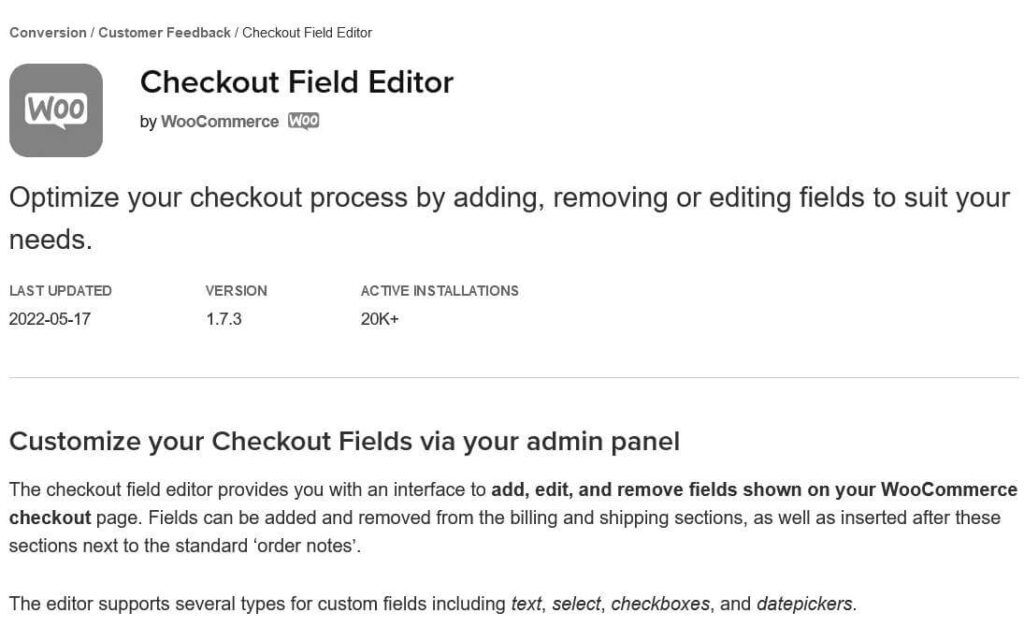Click the italic 'select' word

576,603
